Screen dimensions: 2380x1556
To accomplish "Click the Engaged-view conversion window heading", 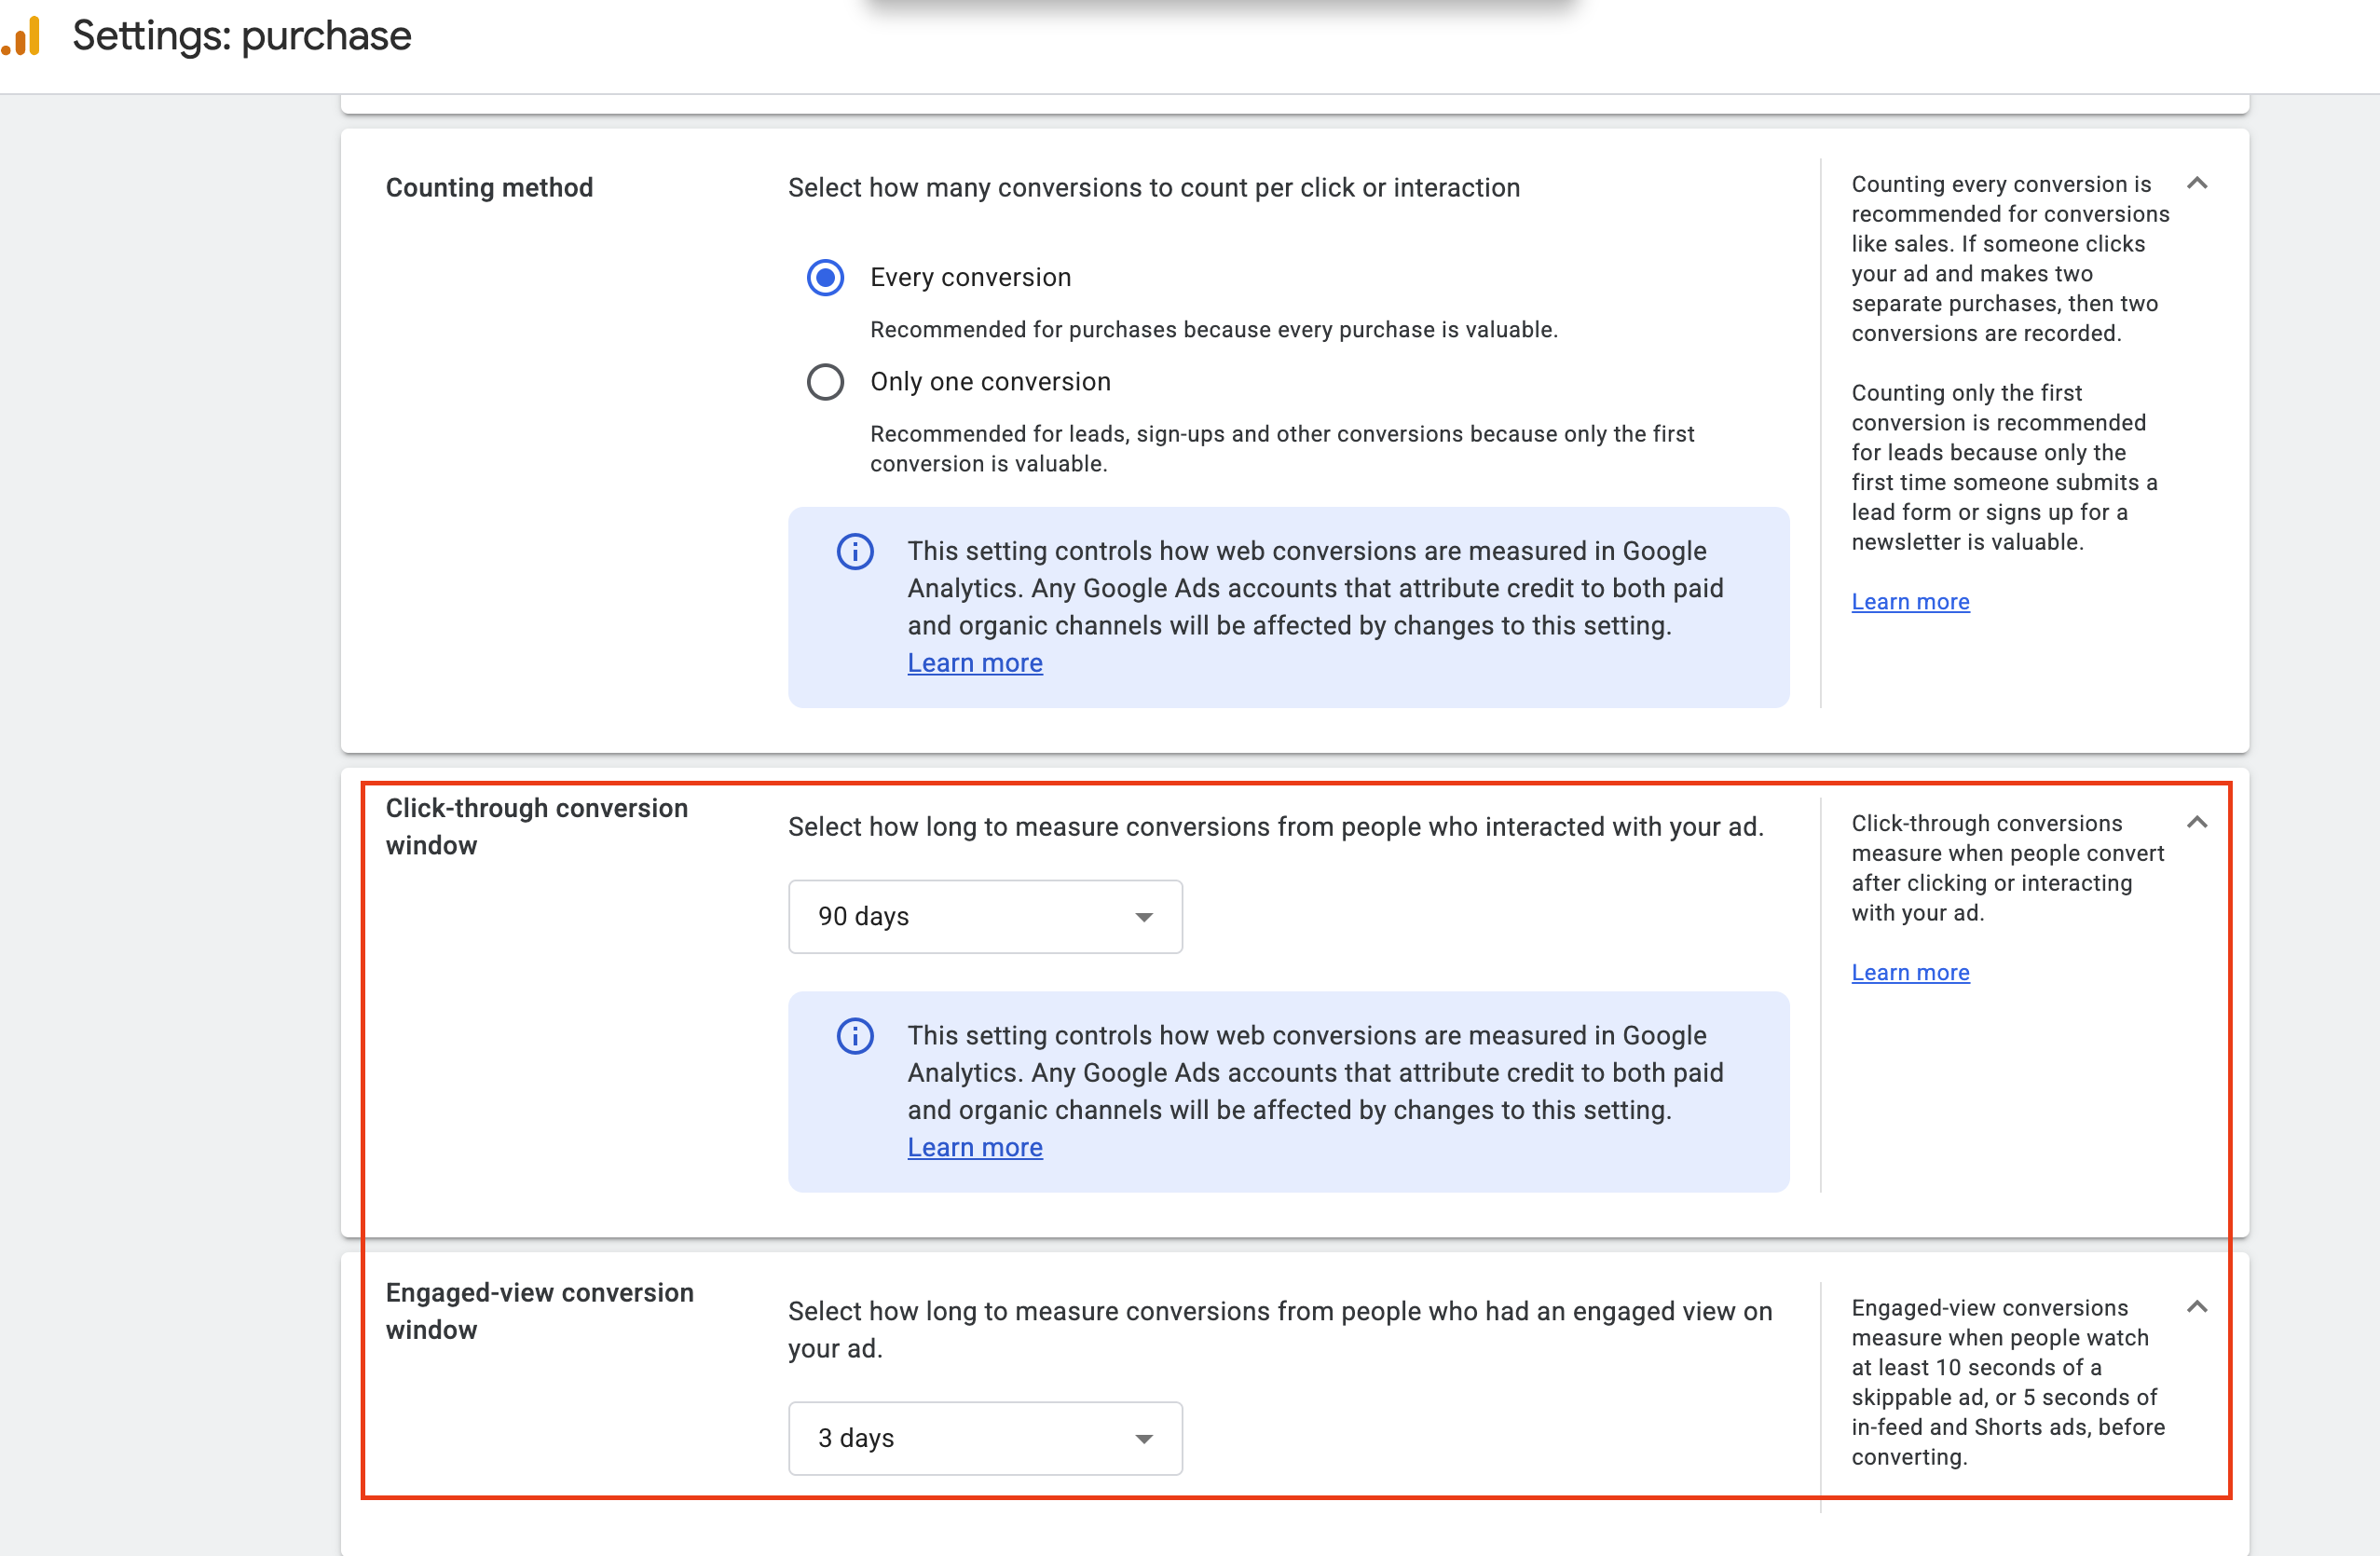I will click(540, 1311).
